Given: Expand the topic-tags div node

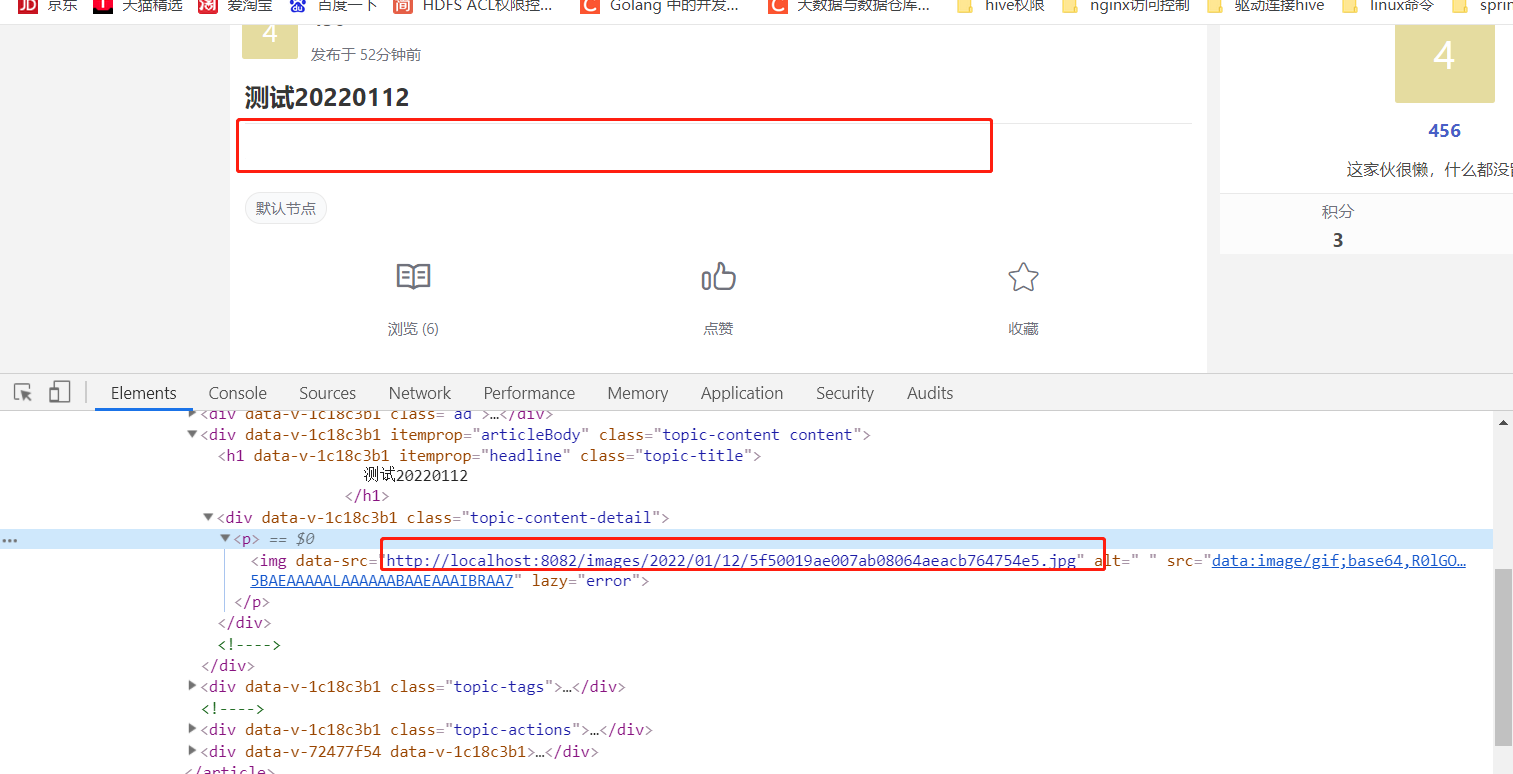Looking at the screenshot, I should point(193,686).
